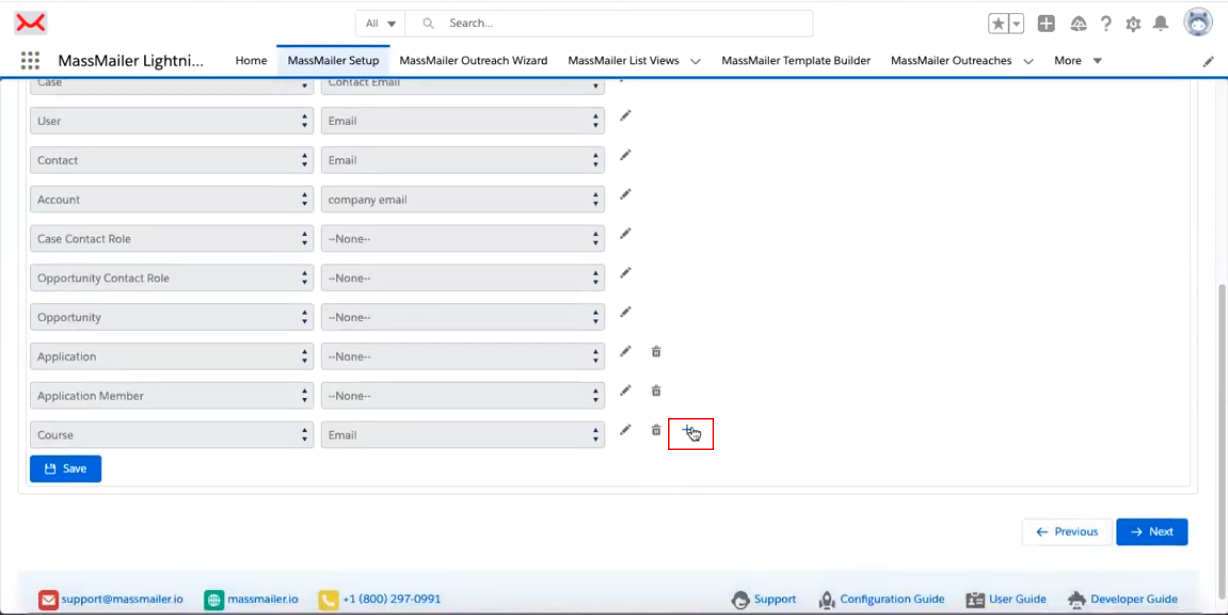Edit the Contact row mapping
The height and width of the screenshot is (615, 1228).
[625, 155]
